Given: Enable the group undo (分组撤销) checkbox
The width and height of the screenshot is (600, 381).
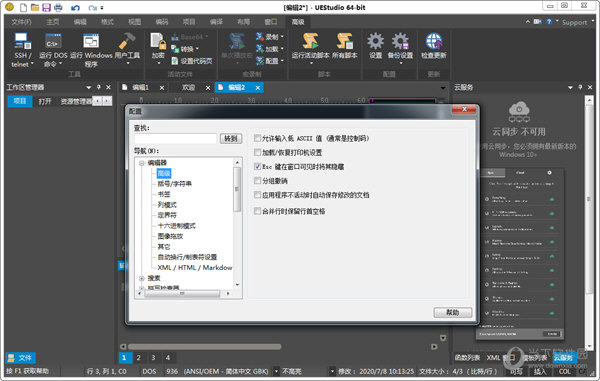Looking at the screenshot, I should [258, 181].
